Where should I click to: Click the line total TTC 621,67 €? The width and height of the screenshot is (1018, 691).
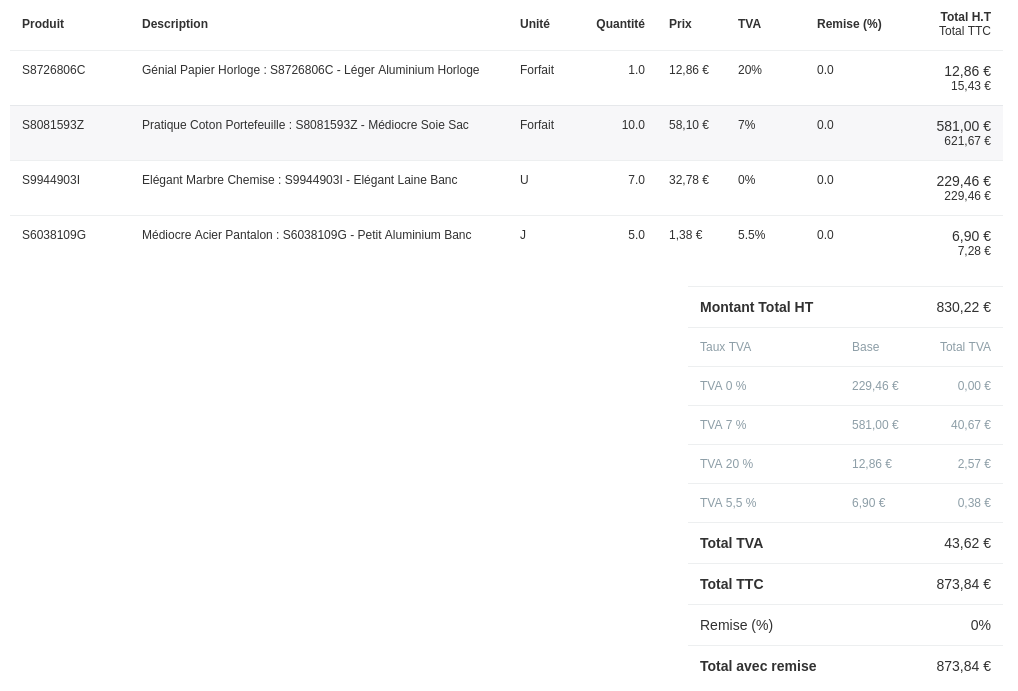(x=967, y=141)
